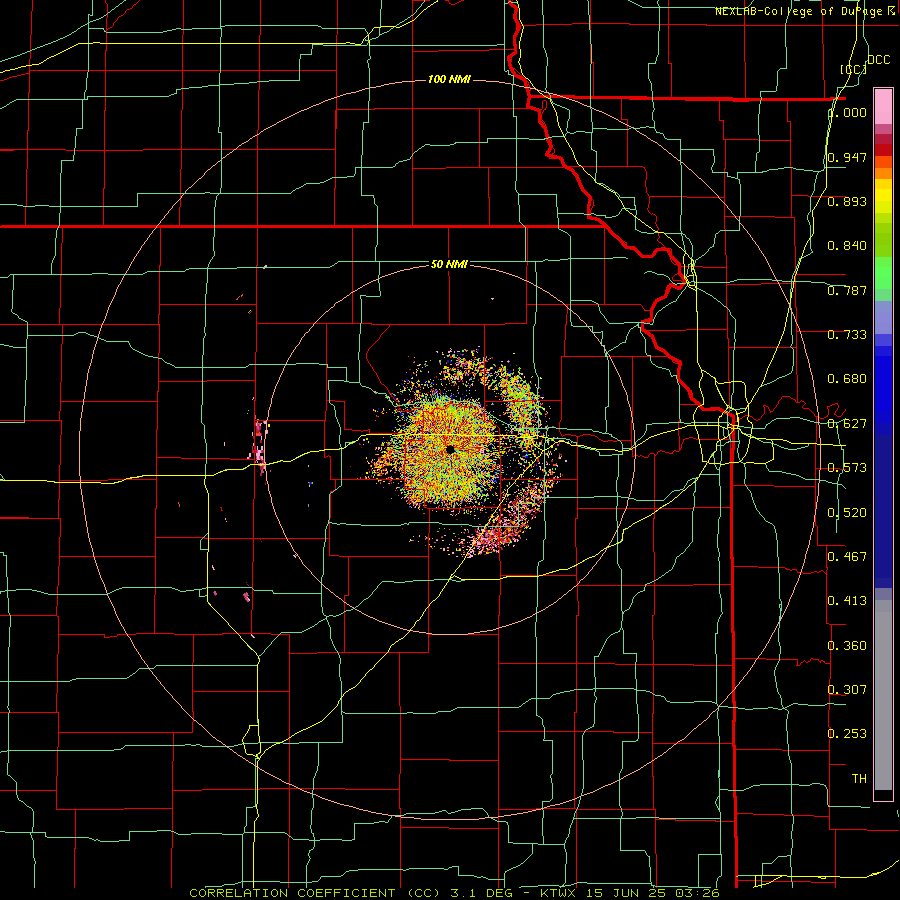Click the (CC) units label above colorbar

(853, 69)
